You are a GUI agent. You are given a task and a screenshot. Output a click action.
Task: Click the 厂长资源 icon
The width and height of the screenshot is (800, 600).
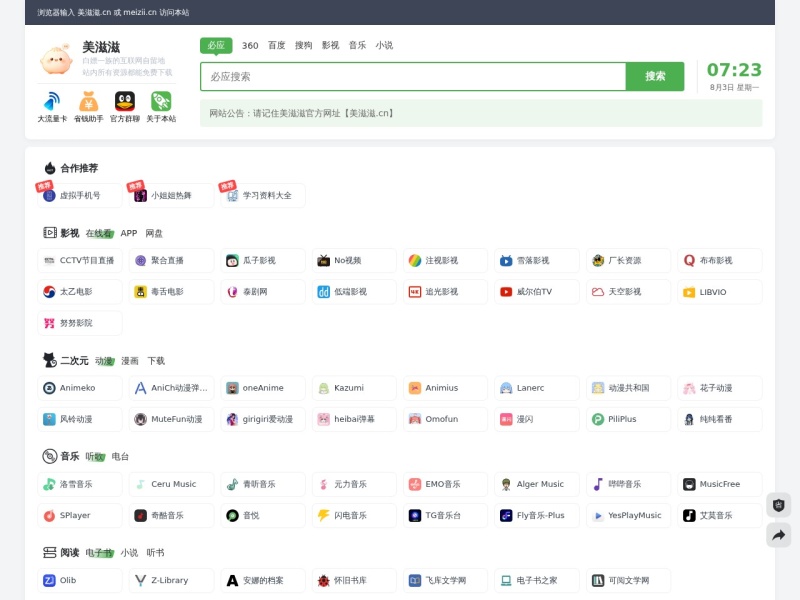point(598,261)
